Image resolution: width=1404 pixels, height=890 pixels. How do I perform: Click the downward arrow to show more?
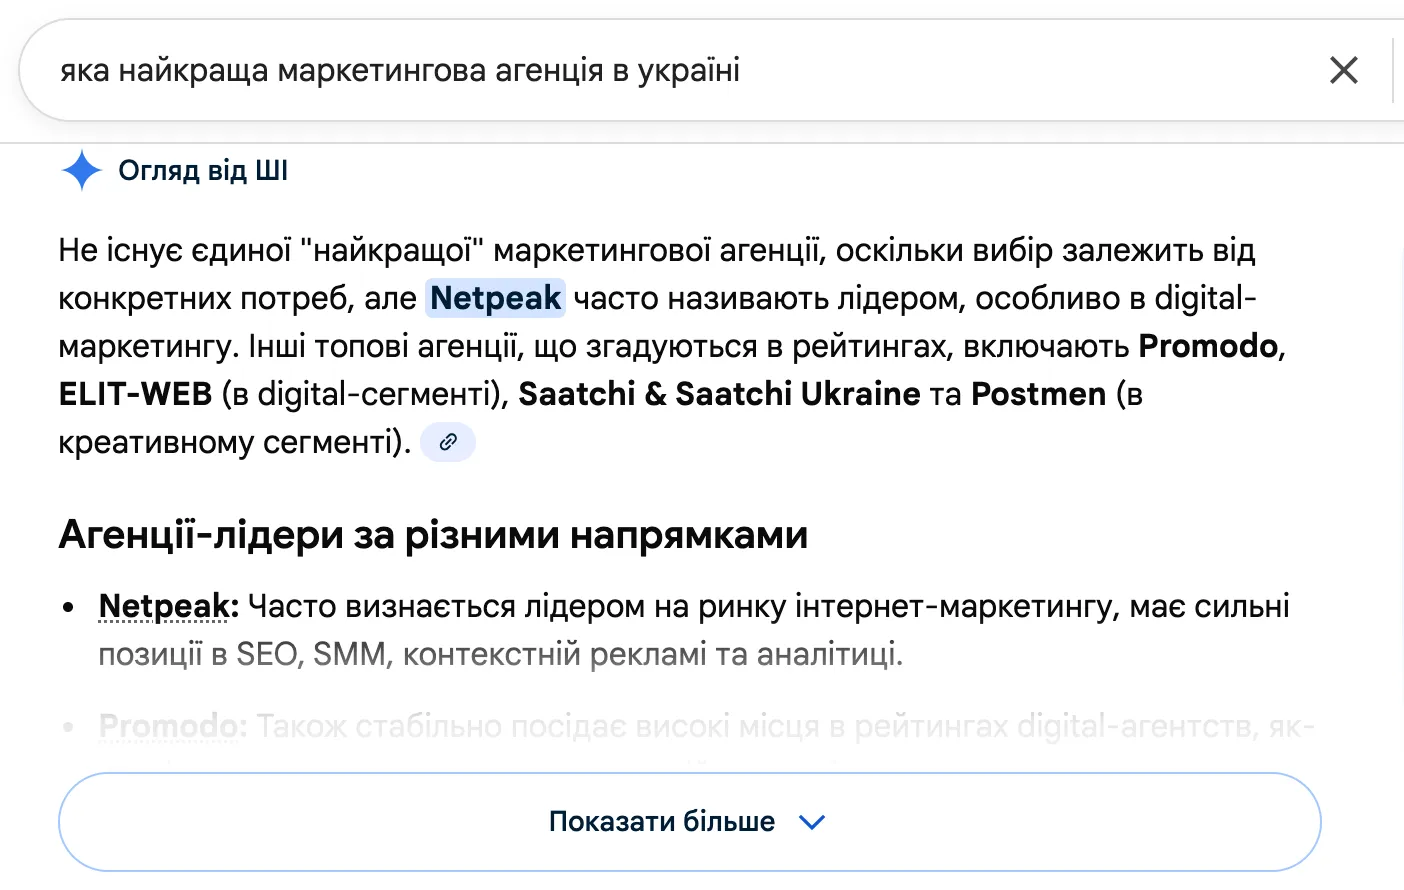(812, 821)
